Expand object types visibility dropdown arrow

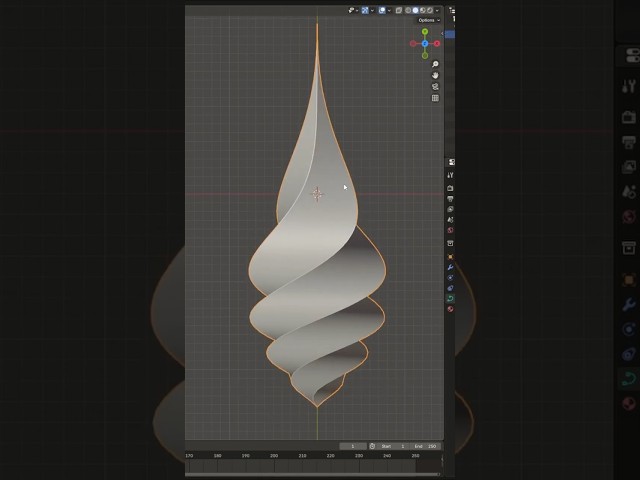pyautogui.click(x=357, y=11)
